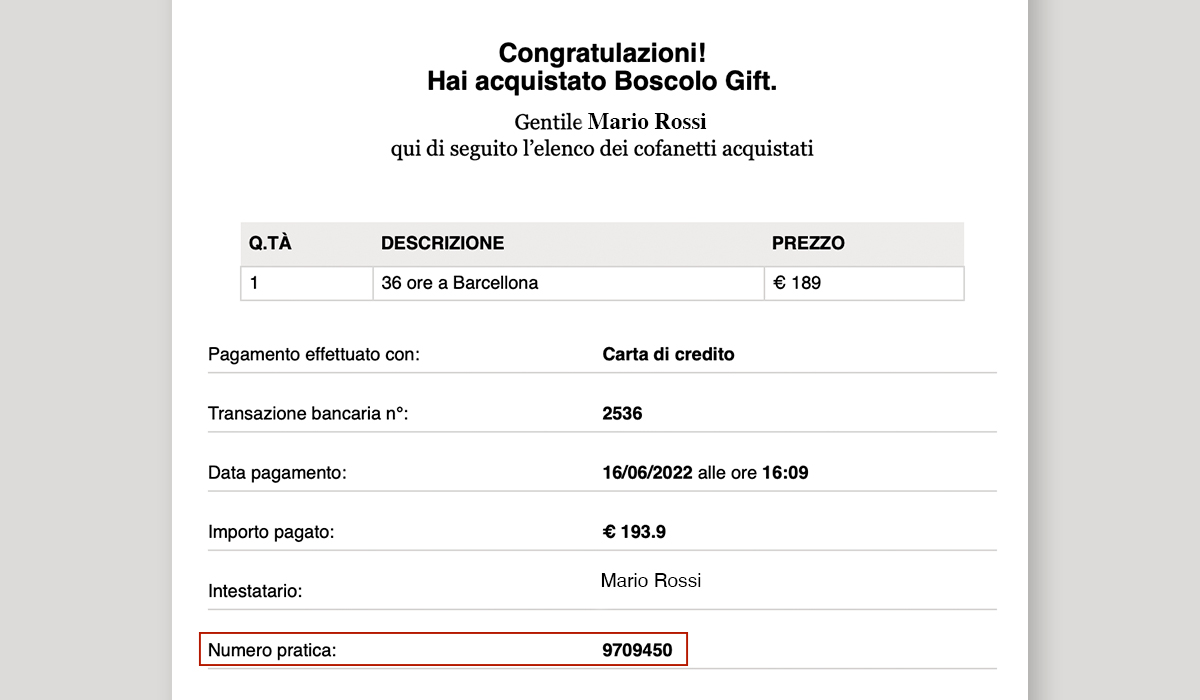
Task: Click the 'Numero pratica:' label
Action: pos(272,651)
